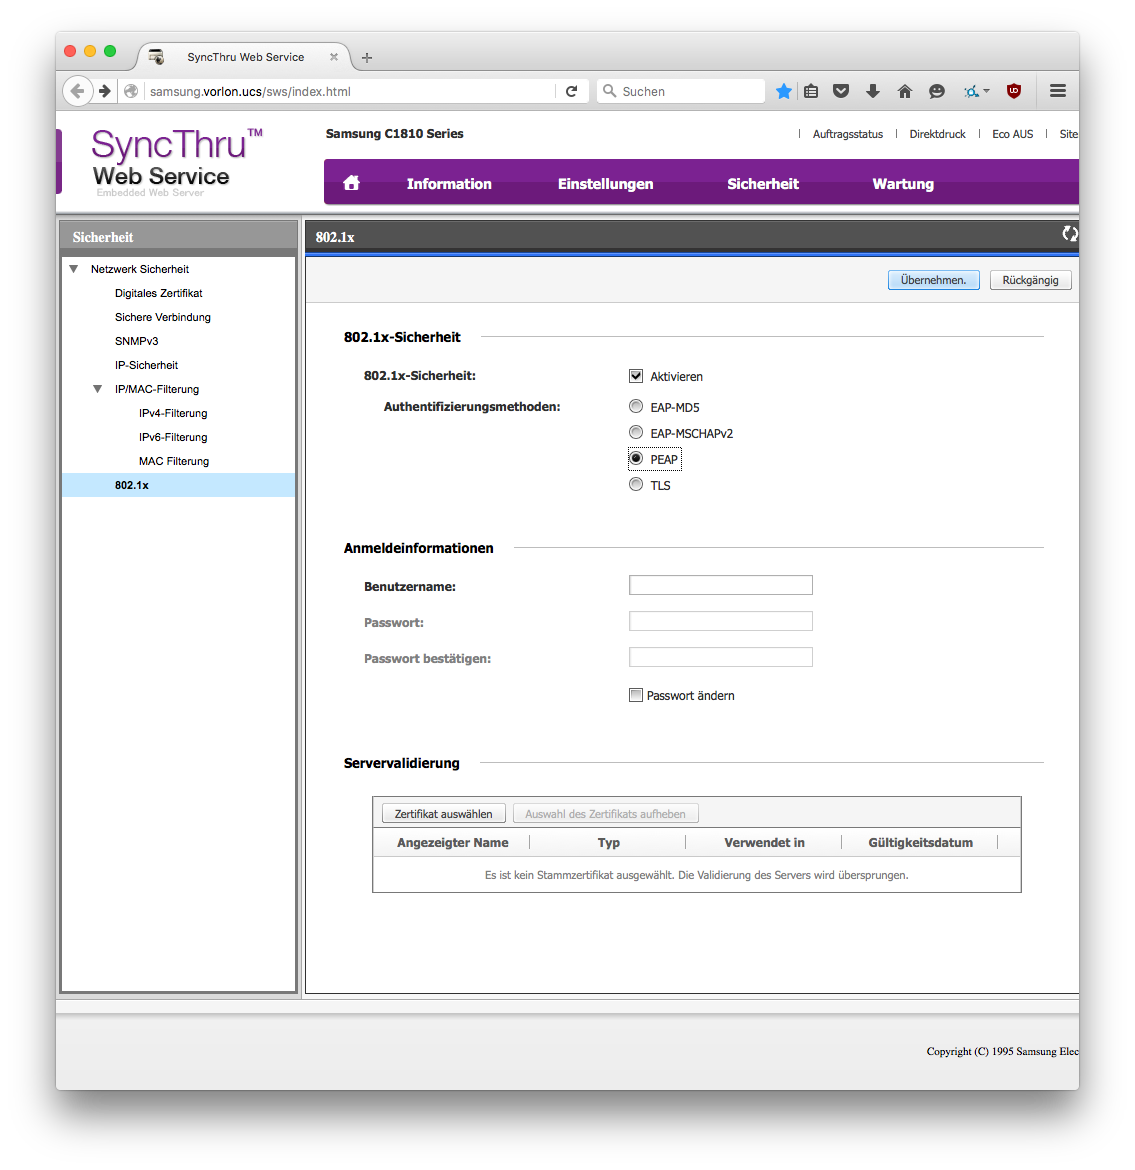Collapse the IP/MAC-Filterung tree node
The width and height of the screenshot is (1135, 1170).
tap(98, 389)
